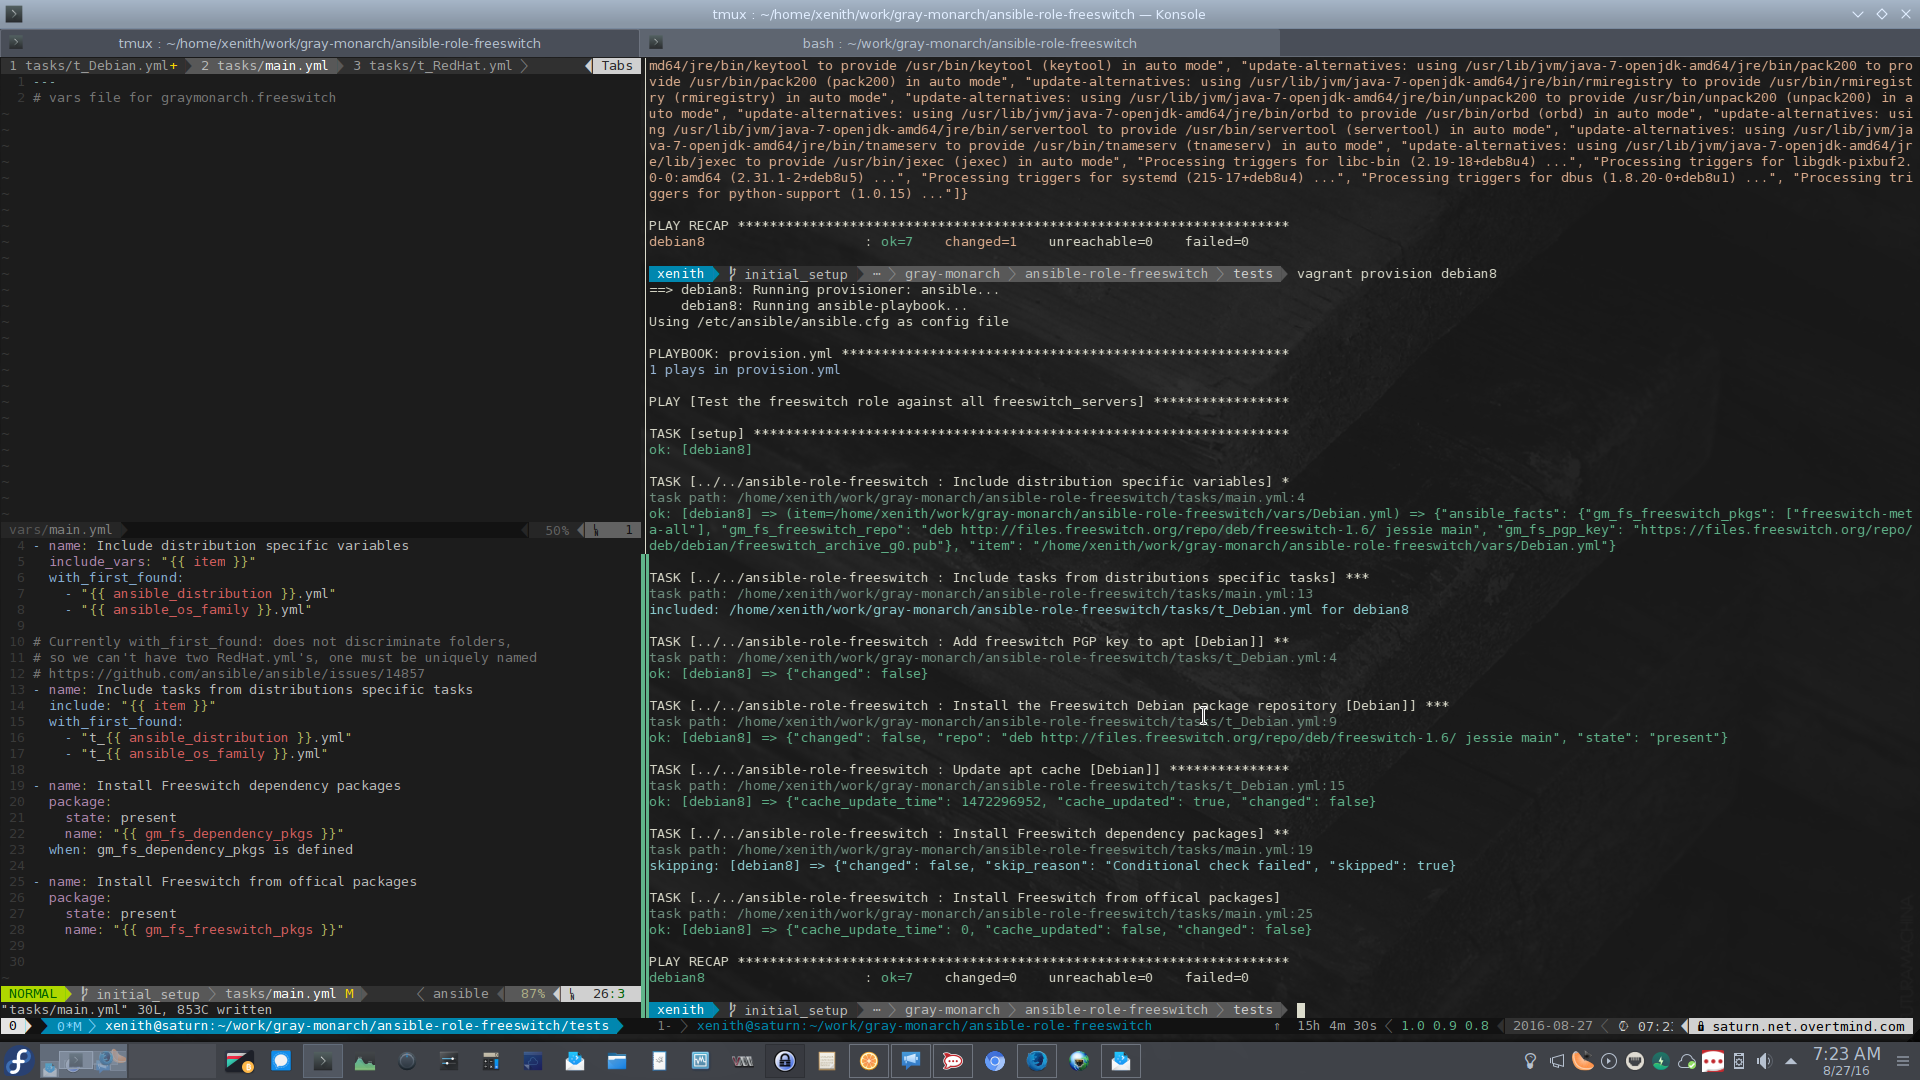Expand hidden system tray icons arrow
The image size is (1920, 1080).
[1791, 1061]
